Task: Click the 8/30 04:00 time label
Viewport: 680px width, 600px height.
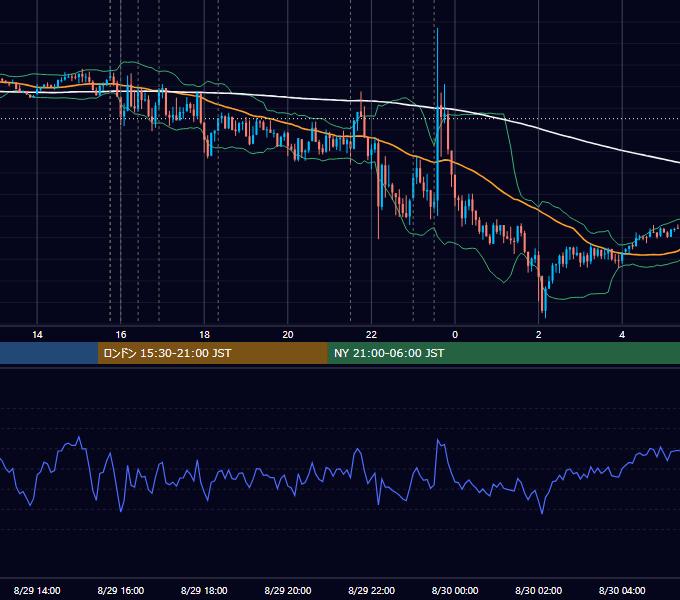Action: click(622, 590)
